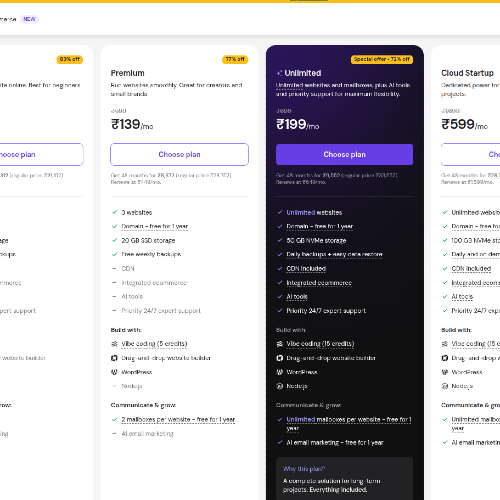
Task: Click the Vibe coding icon in Unlimited plan
Action: [x=280, y=344]
